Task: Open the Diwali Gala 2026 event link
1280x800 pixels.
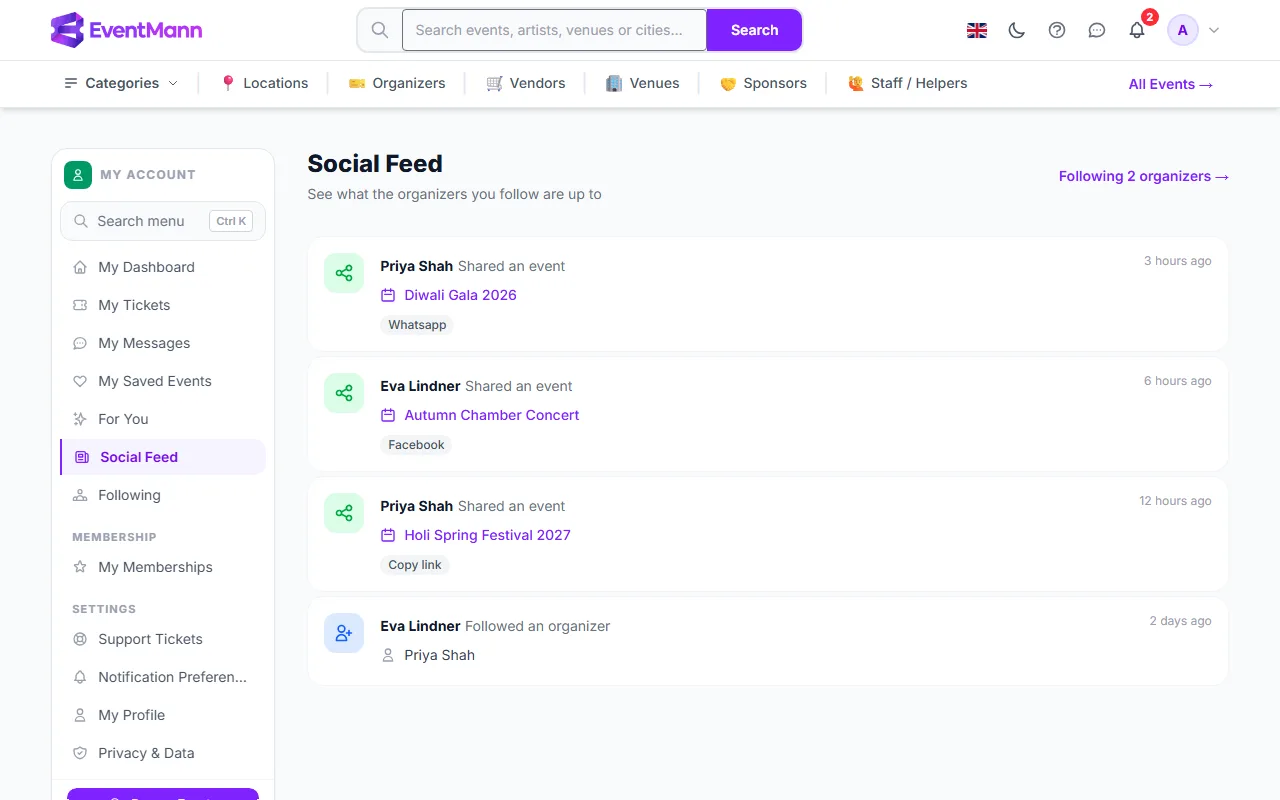Action: [460, 295]
